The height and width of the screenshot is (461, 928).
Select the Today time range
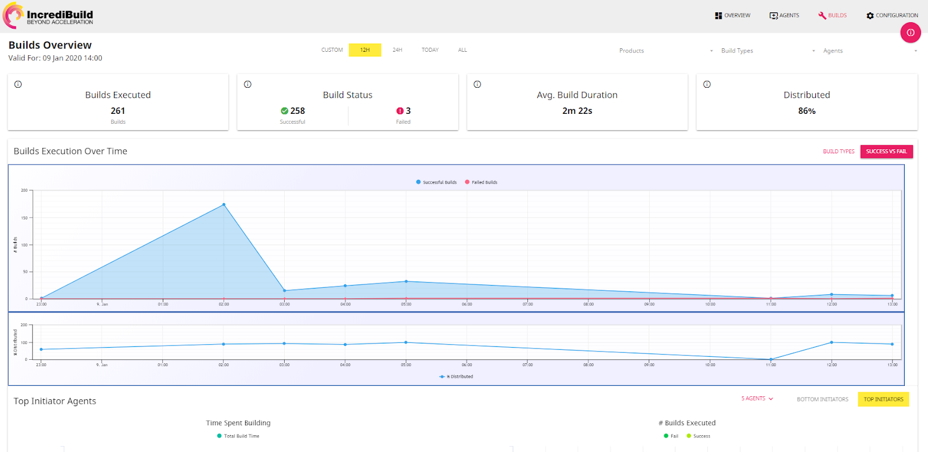430,50
